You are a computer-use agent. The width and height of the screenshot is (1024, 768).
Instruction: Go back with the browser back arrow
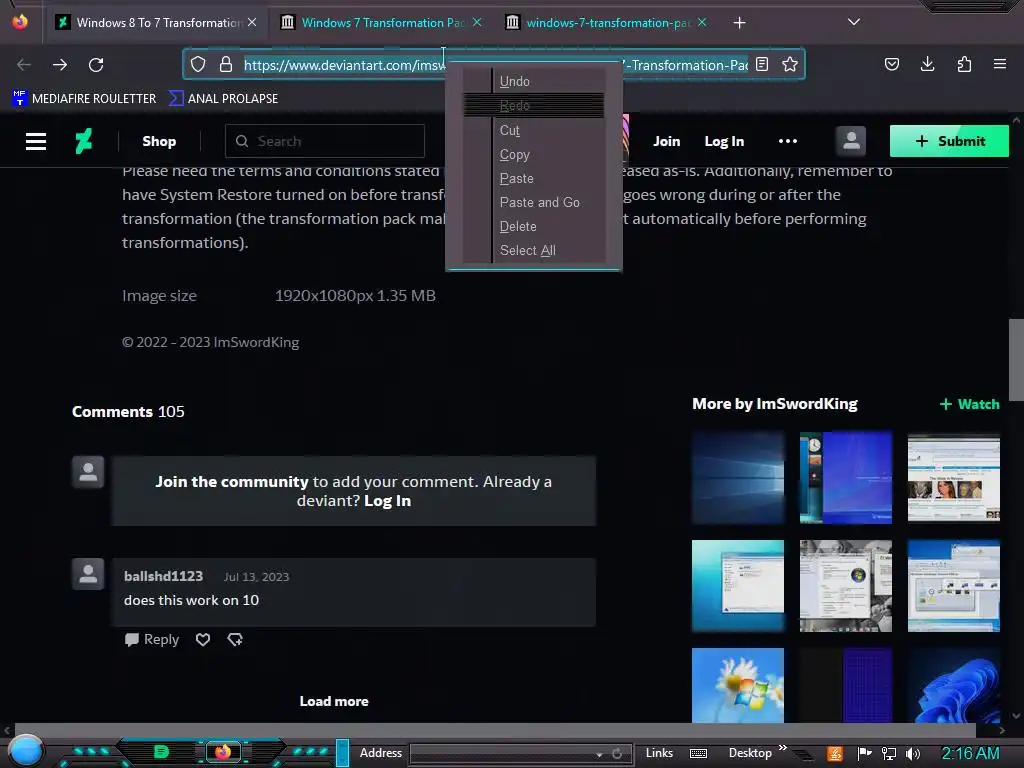[24, 65]
